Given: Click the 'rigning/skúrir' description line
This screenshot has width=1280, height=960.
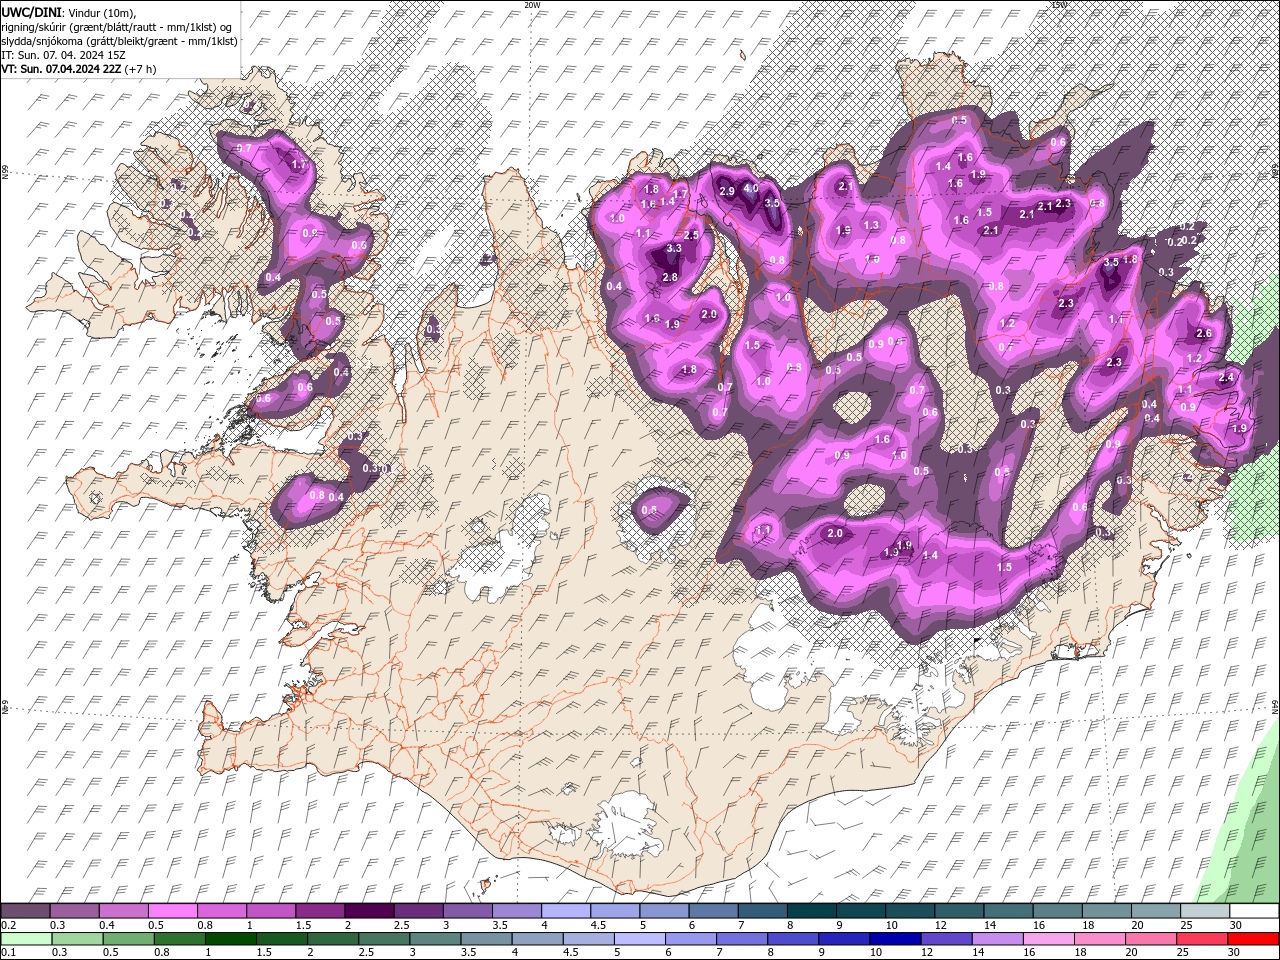Looking at the screenshot, I should 117,26.
